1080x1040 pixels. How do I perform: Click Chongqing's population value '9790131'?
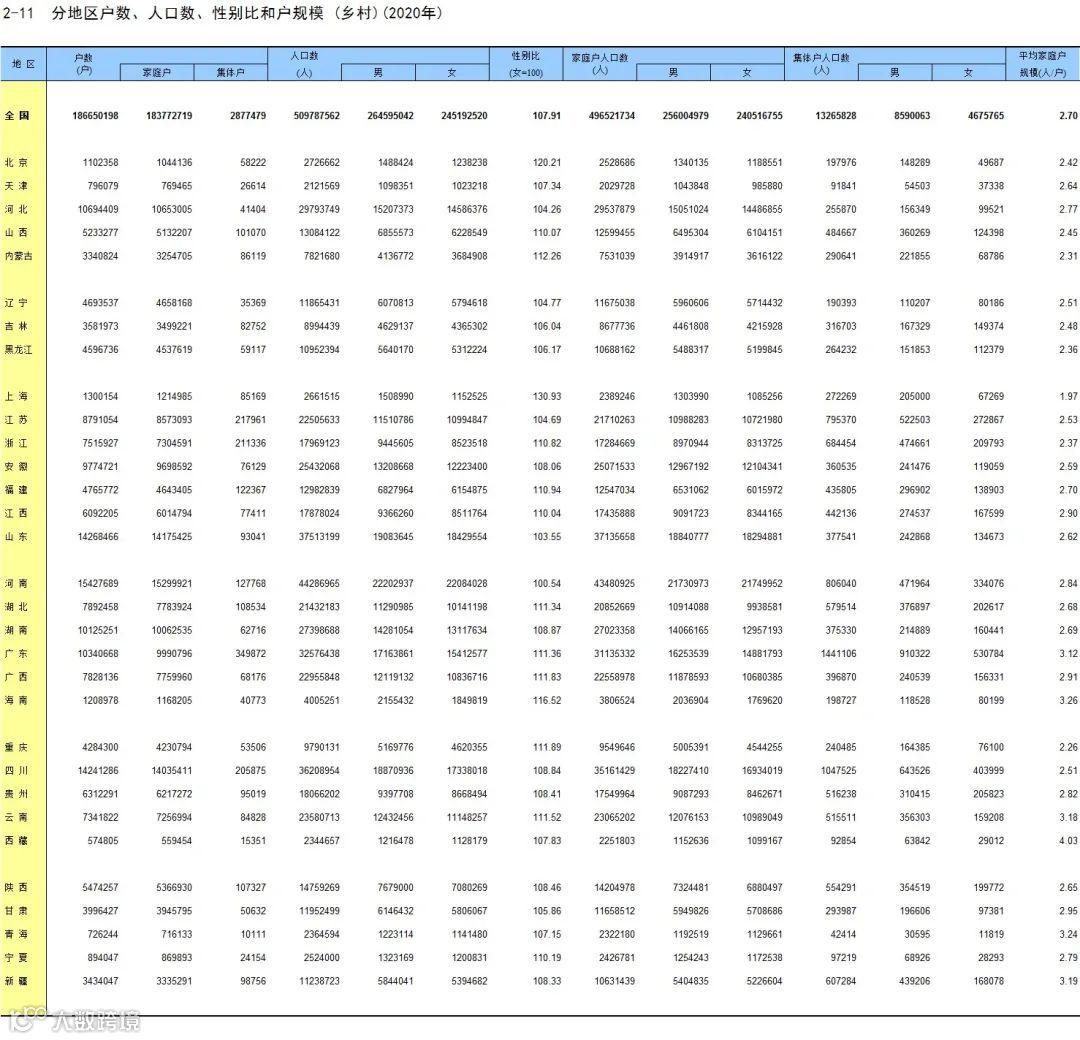tap(322, 747)
